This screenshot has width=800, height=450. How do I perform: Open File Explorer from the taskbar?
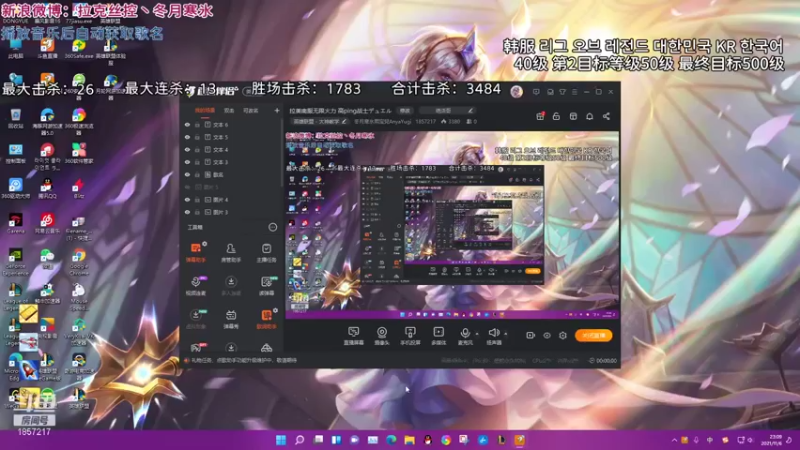(409, 440)
